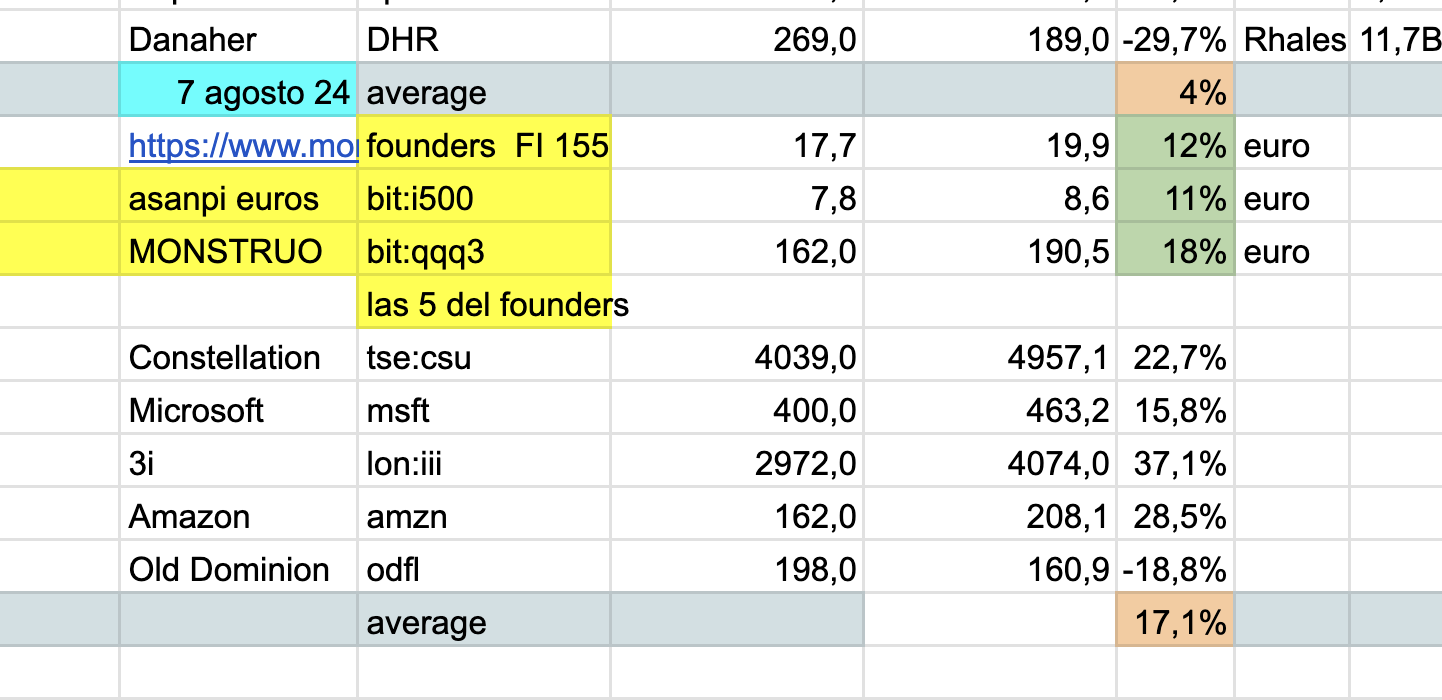Select the asanpi euros cell
Image resolution: width=1442 pixels, height=700 pixels.
(x=239, y=198)
